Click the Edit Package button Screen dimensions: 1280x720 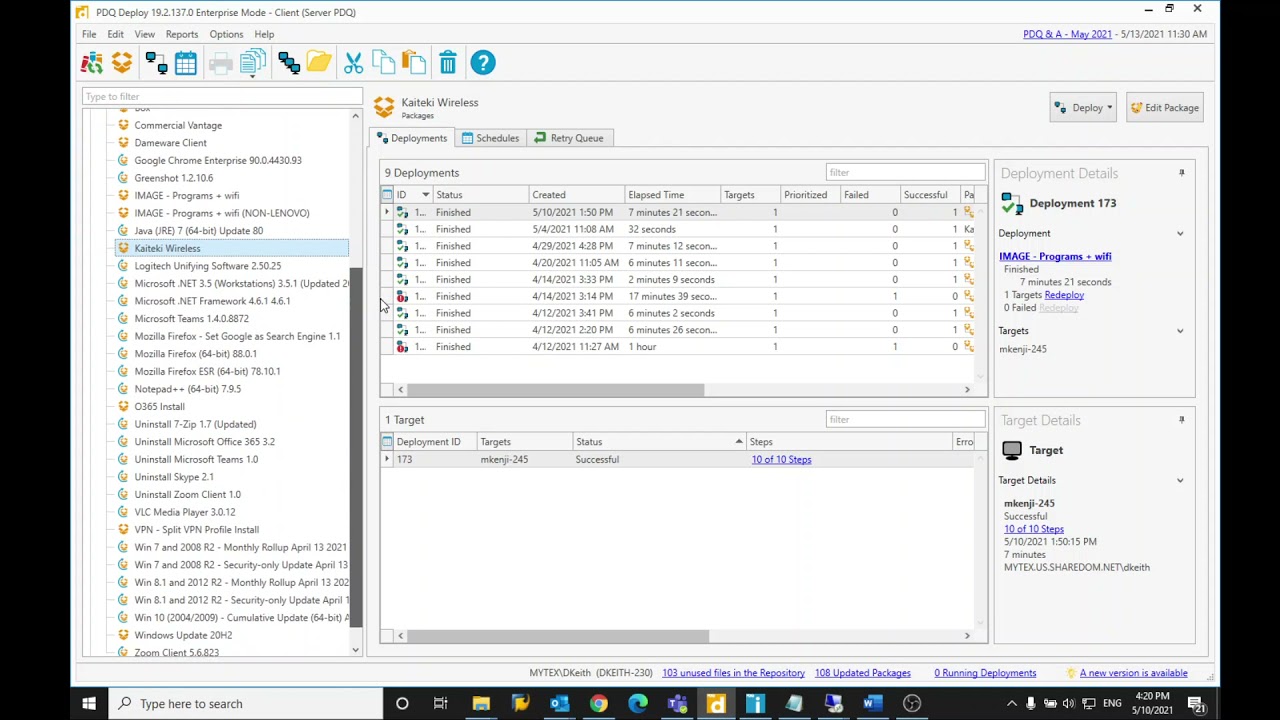pos(1164,108)
